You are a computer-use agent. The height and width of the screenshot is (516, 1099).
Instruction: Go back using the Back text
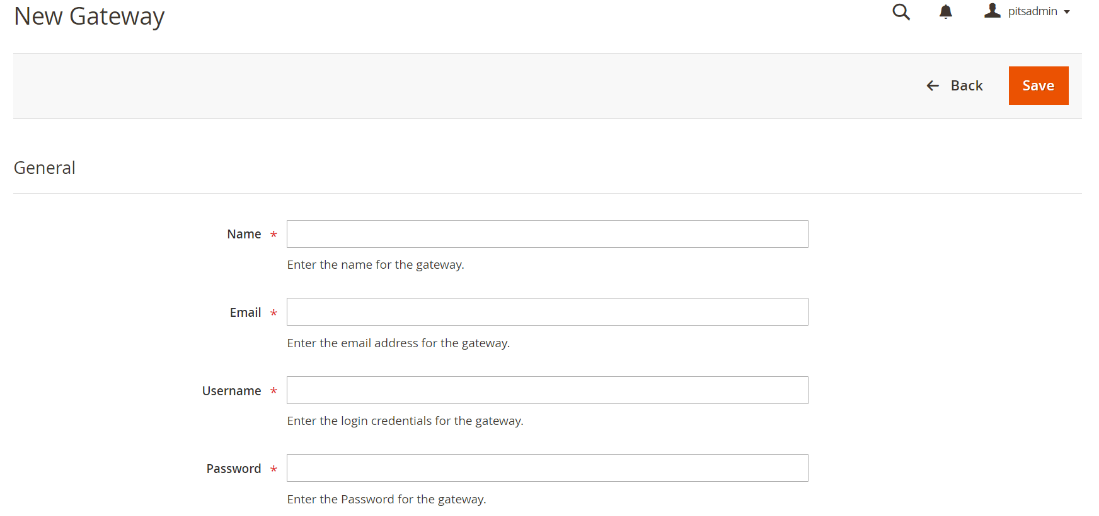(966, 86)
